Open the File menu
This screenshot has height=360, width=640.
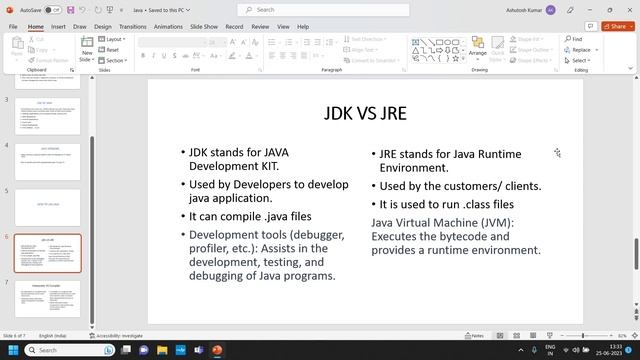(x=13, y=27)
